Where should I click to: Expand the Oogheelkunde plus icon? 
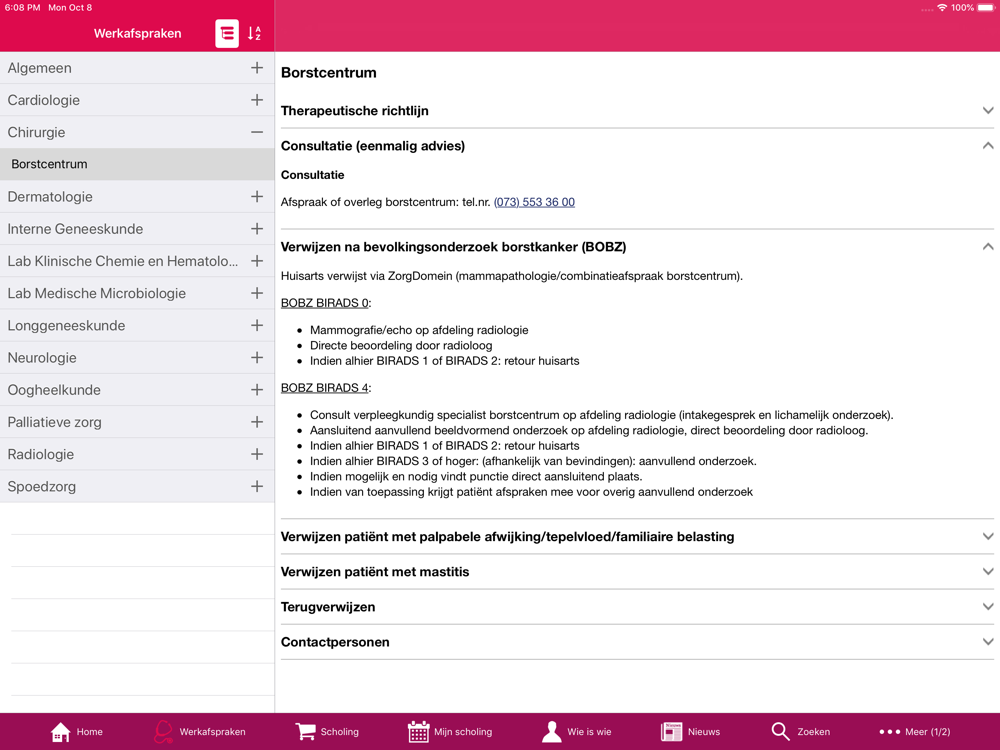click(x=257, y=390)
